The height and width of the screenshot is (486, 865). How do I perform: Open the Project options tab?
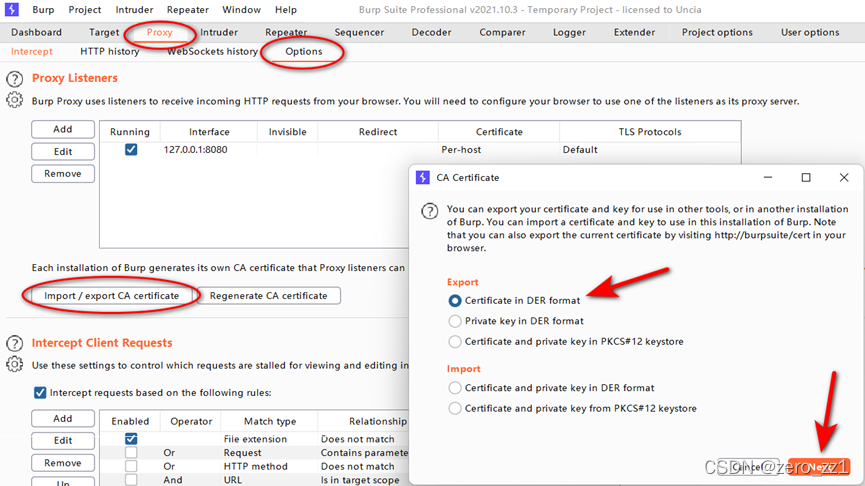717,32
